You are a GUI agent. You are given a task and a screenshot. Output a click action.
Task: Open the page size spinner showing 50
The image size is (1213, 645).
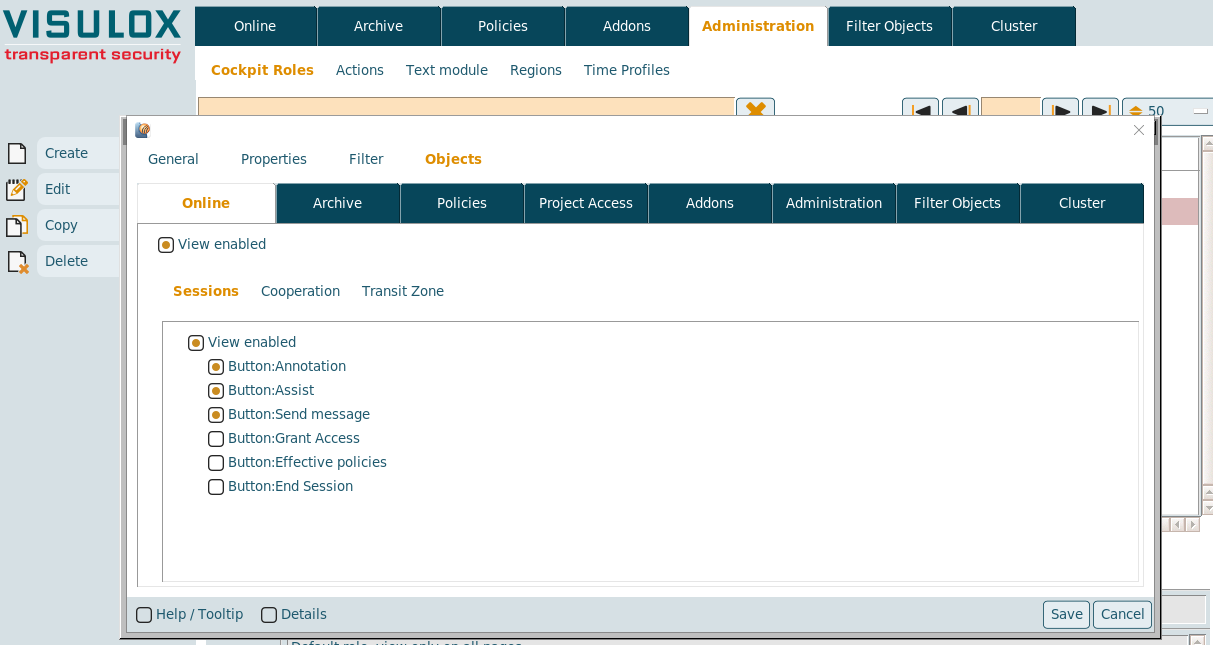point(1135,111)
